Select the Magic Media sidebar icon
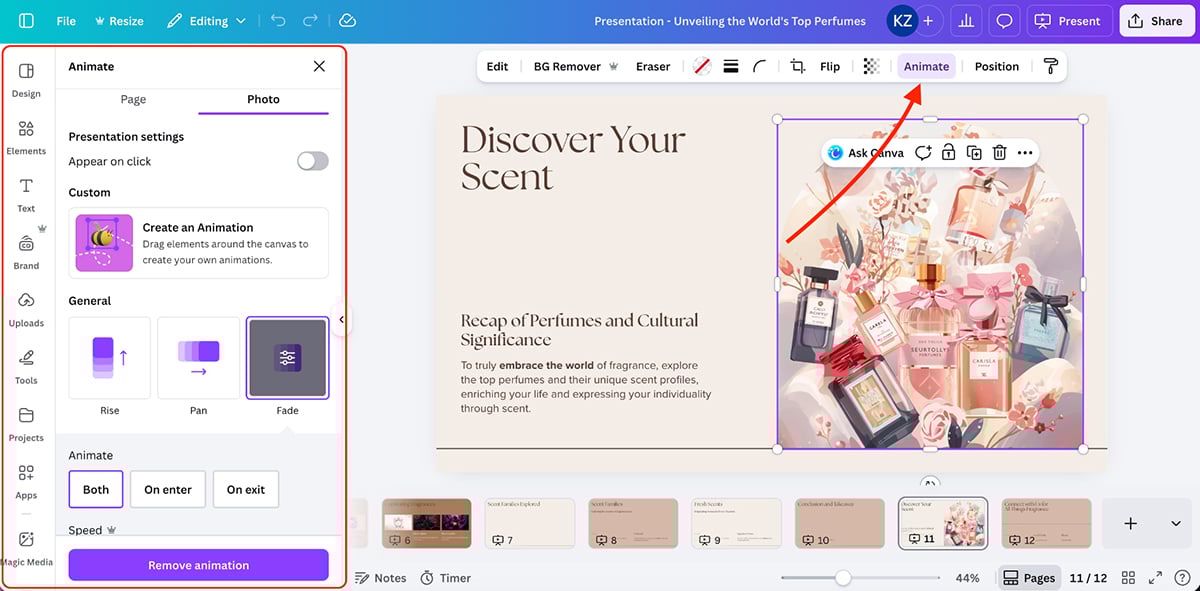Viewport: 1200px width, 591px height. 26,546
